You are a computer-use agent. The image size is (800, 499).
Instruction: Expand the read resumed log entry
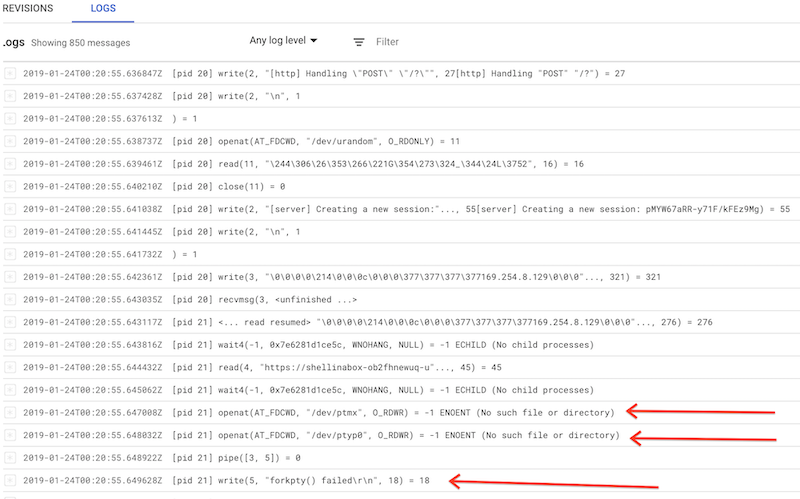10,321
